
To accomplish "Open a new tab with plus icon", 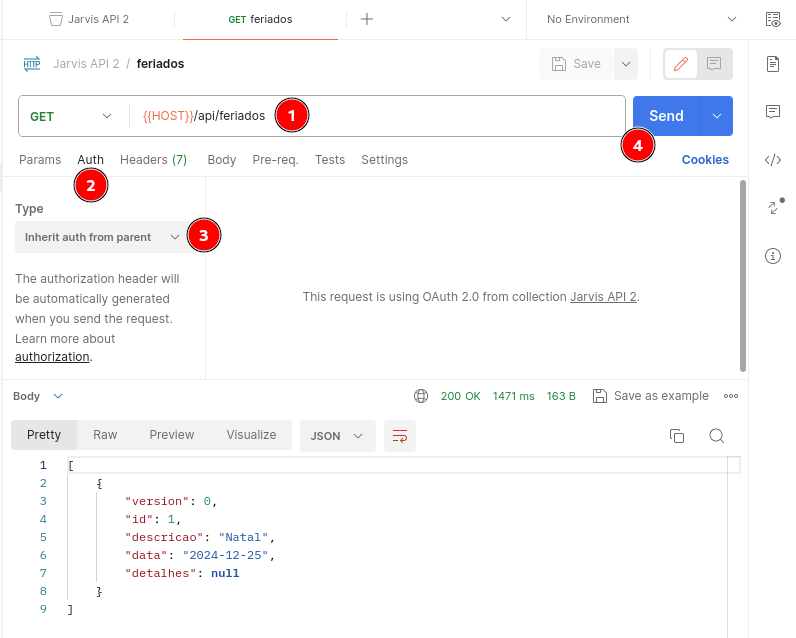I will pos(367,19).
